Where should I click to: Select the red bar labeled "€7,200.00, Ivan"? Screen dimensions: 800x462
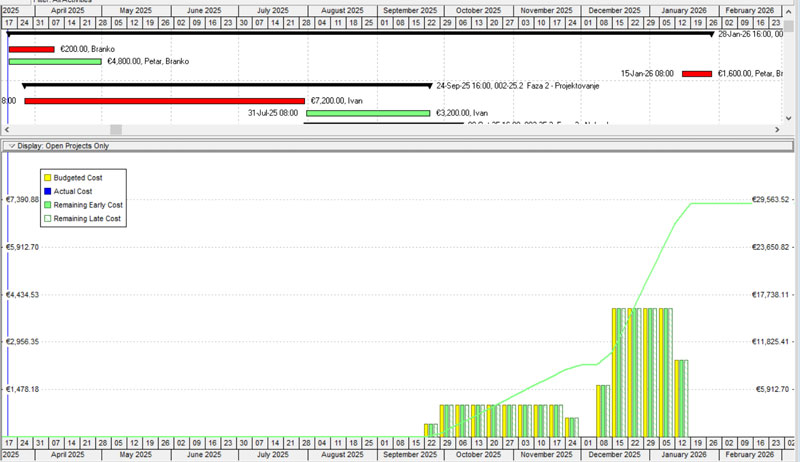click(164, 101)
